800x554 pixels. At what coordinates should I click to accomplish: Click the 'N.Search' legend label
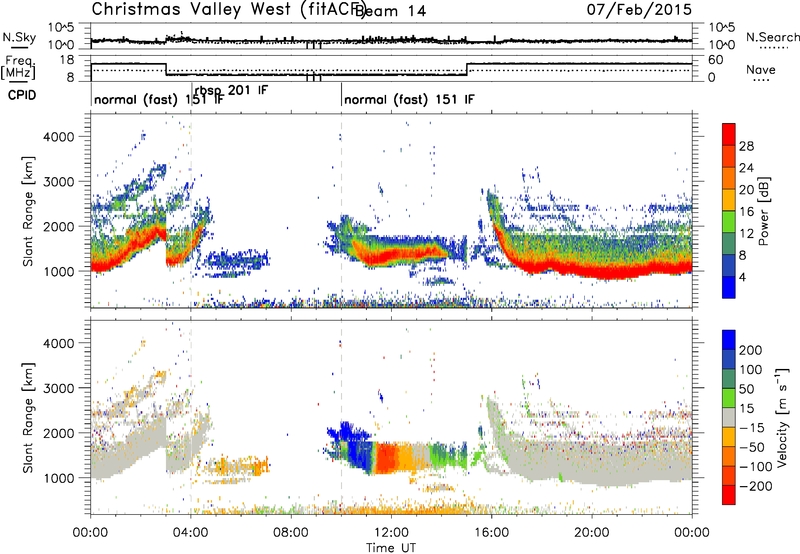point(773,37)
